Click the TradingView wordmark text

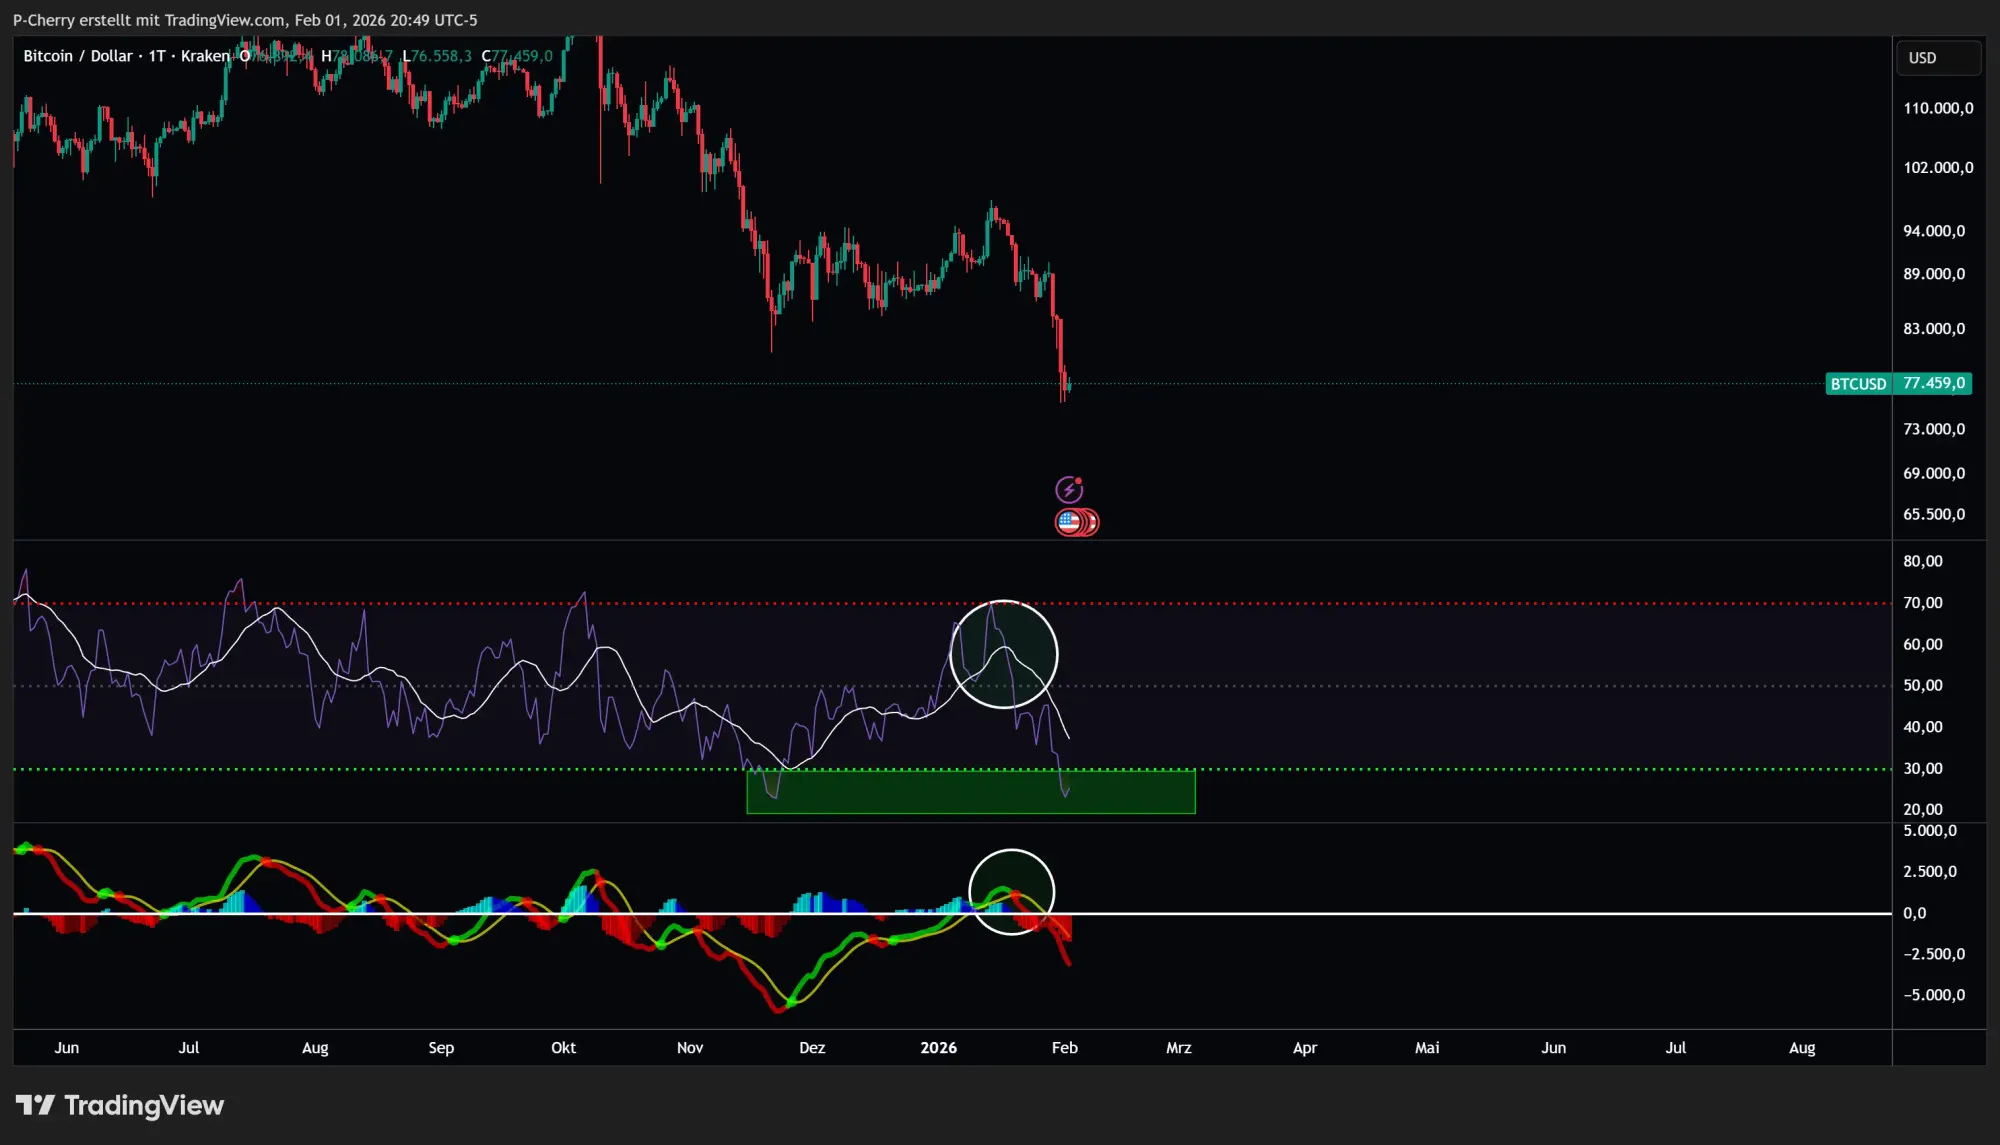click(144, 1105)
